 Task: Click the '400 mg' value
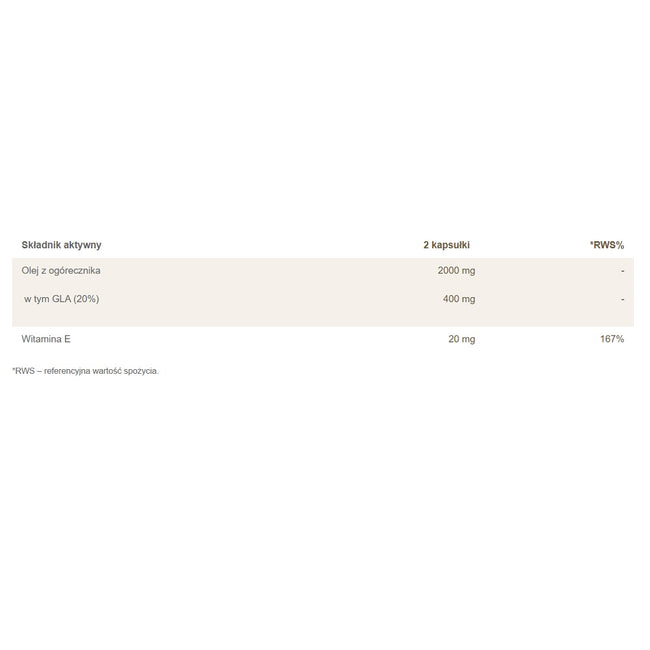click(459, 299)
